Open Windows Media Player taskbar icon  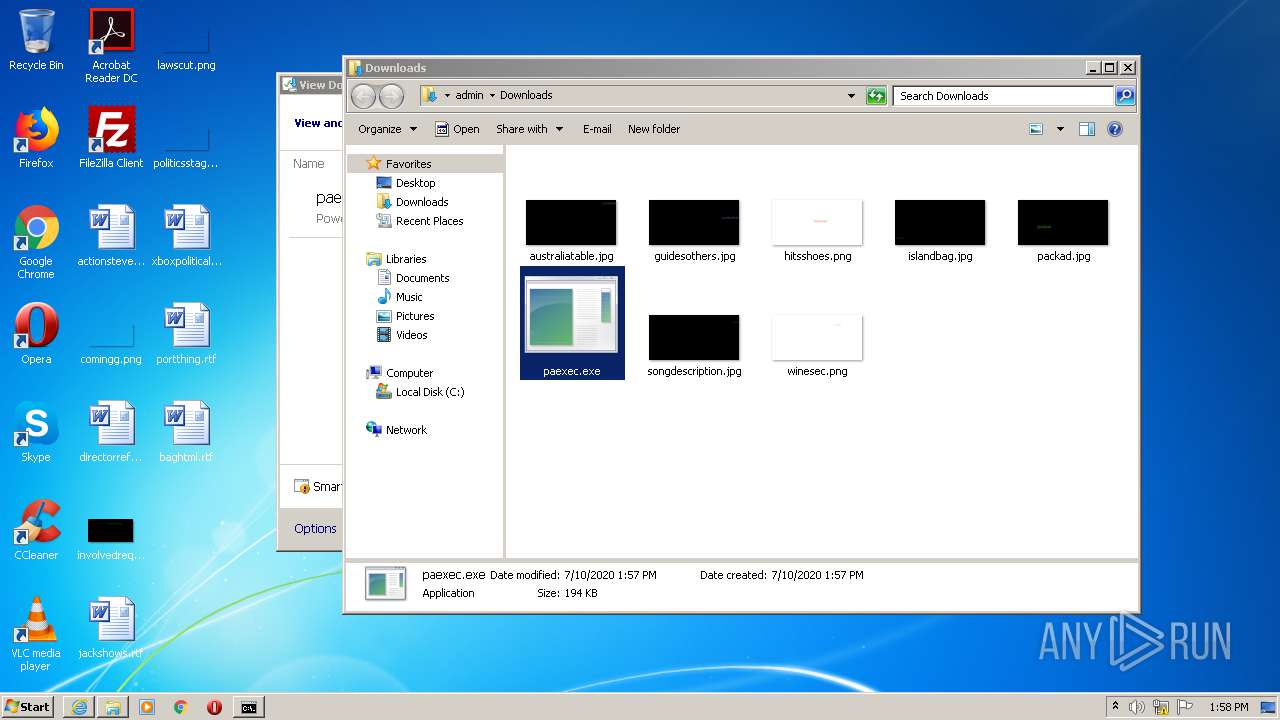147,707
